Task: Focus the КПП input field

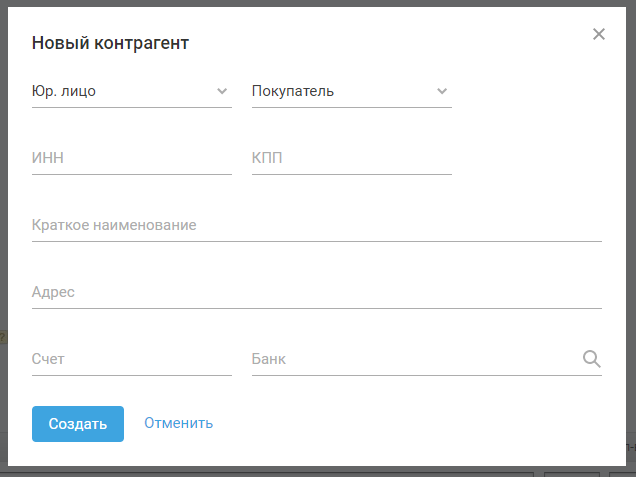Action: tap(351, 158)
